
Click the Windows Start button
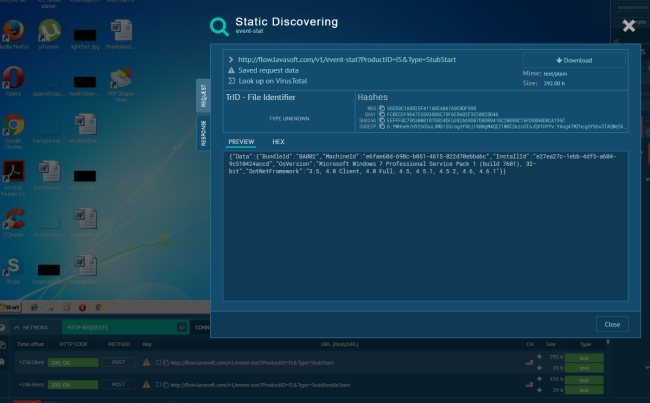(x=11, y=307)
